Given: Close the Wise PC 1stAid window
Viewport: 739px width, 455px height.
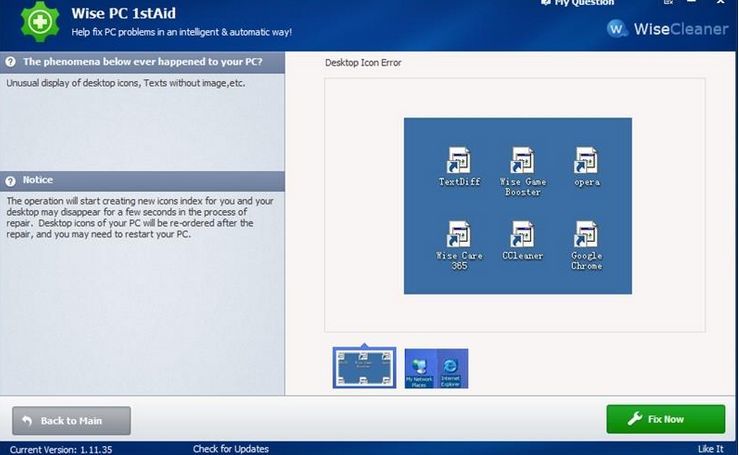Looking at the screenshot, I should [721, 2].
